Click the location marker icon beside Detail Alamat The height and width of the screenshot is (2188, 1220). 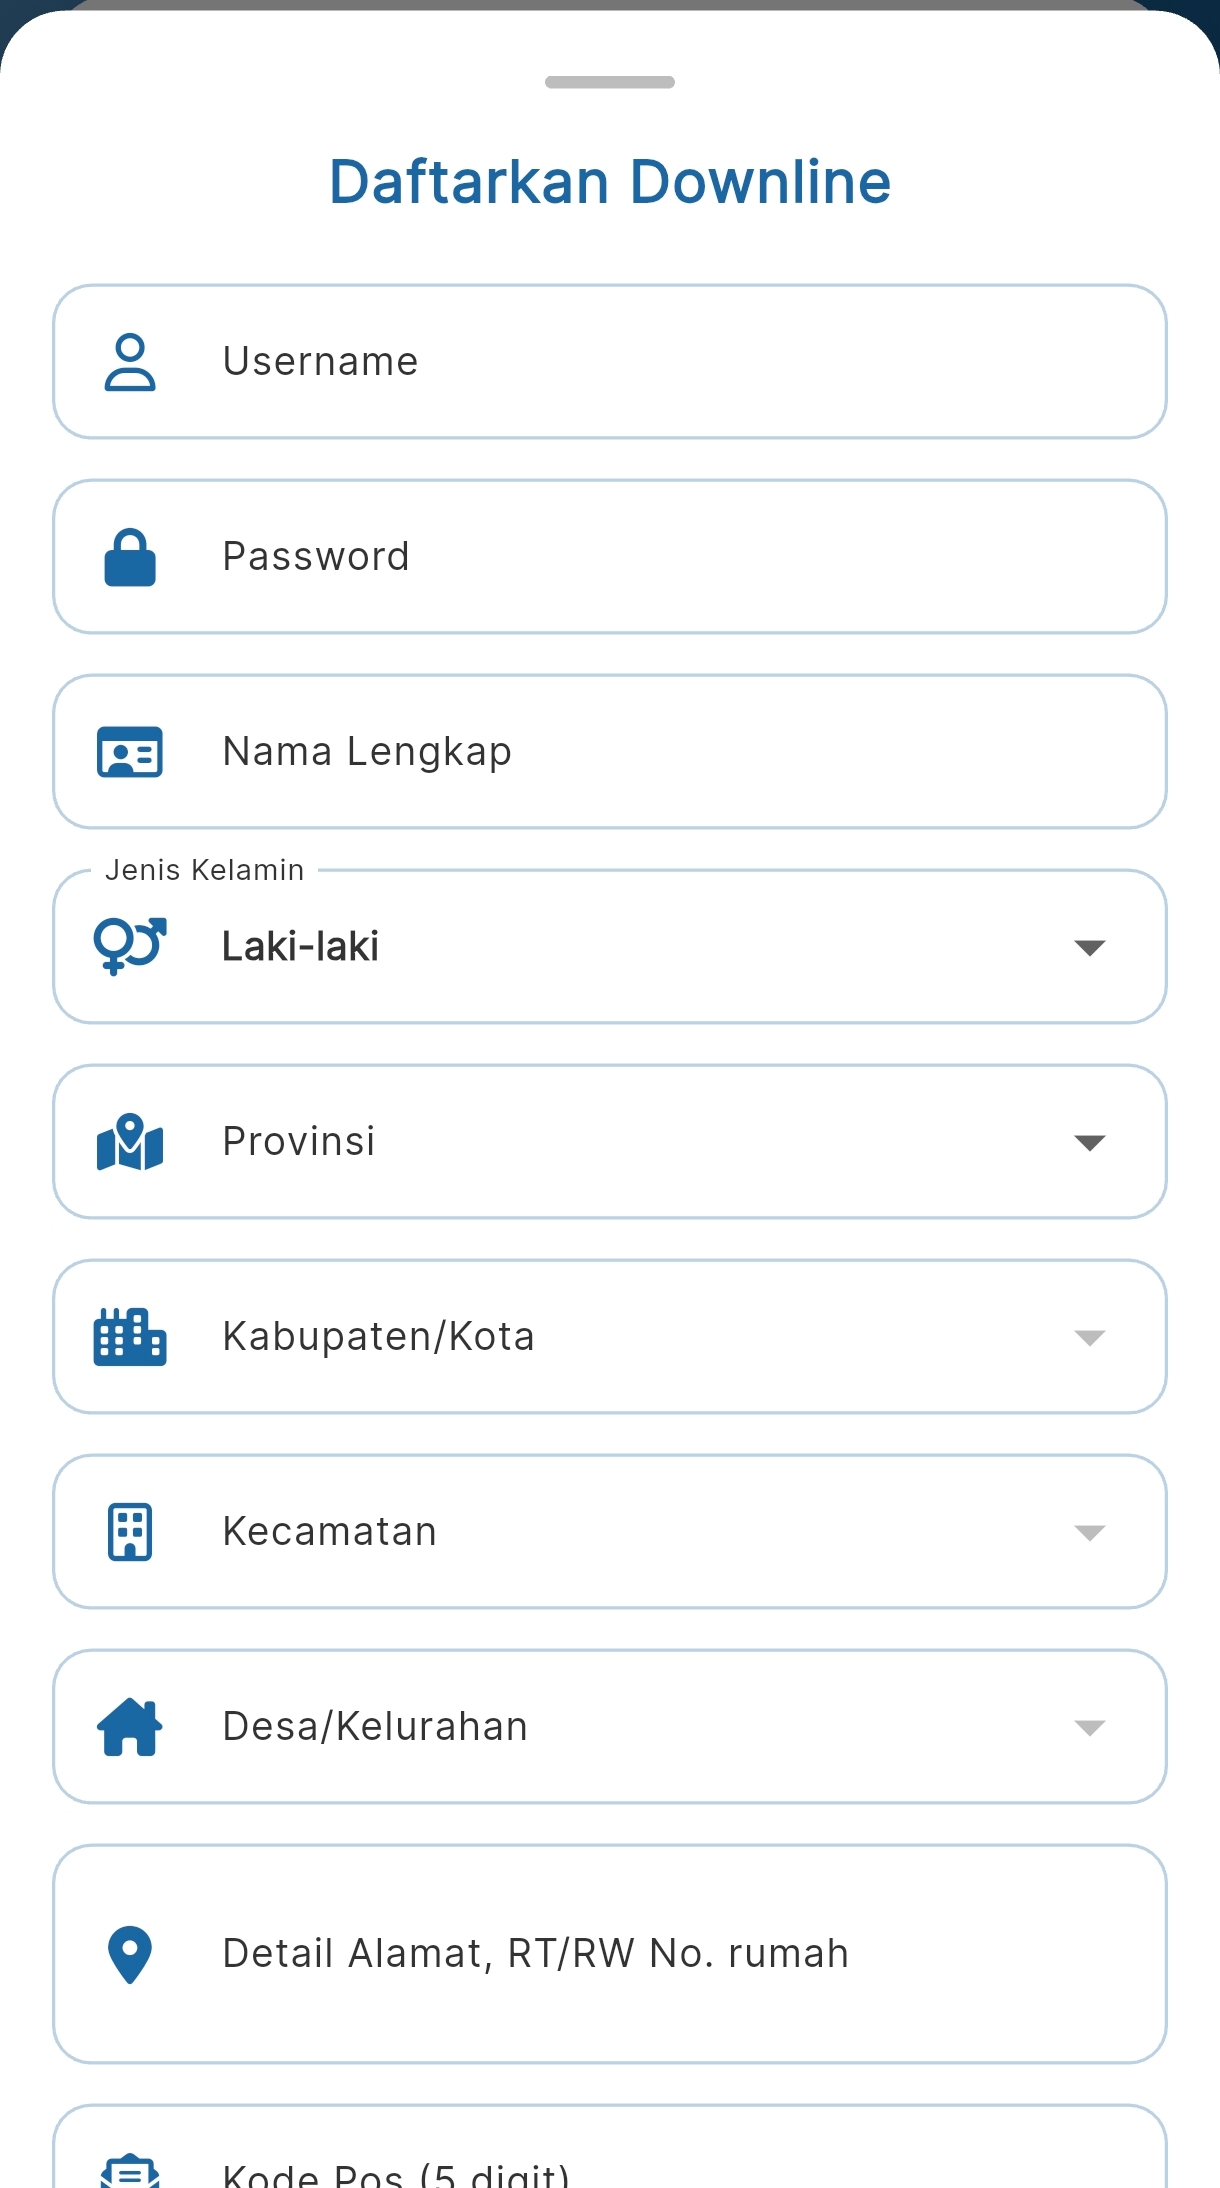click(130, 1954)
